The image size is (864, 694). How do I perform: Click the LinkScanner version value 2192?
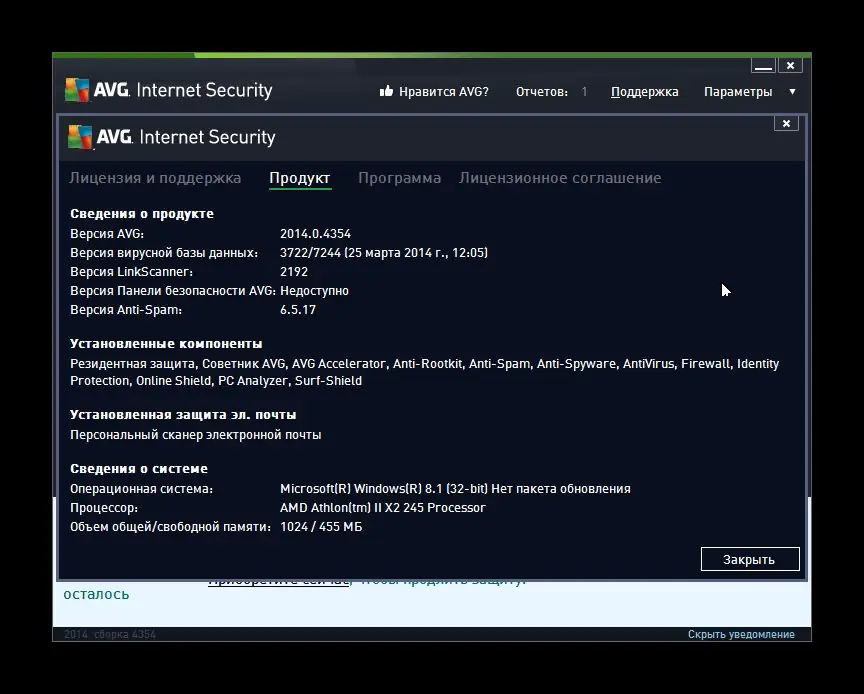click(294, 271)
